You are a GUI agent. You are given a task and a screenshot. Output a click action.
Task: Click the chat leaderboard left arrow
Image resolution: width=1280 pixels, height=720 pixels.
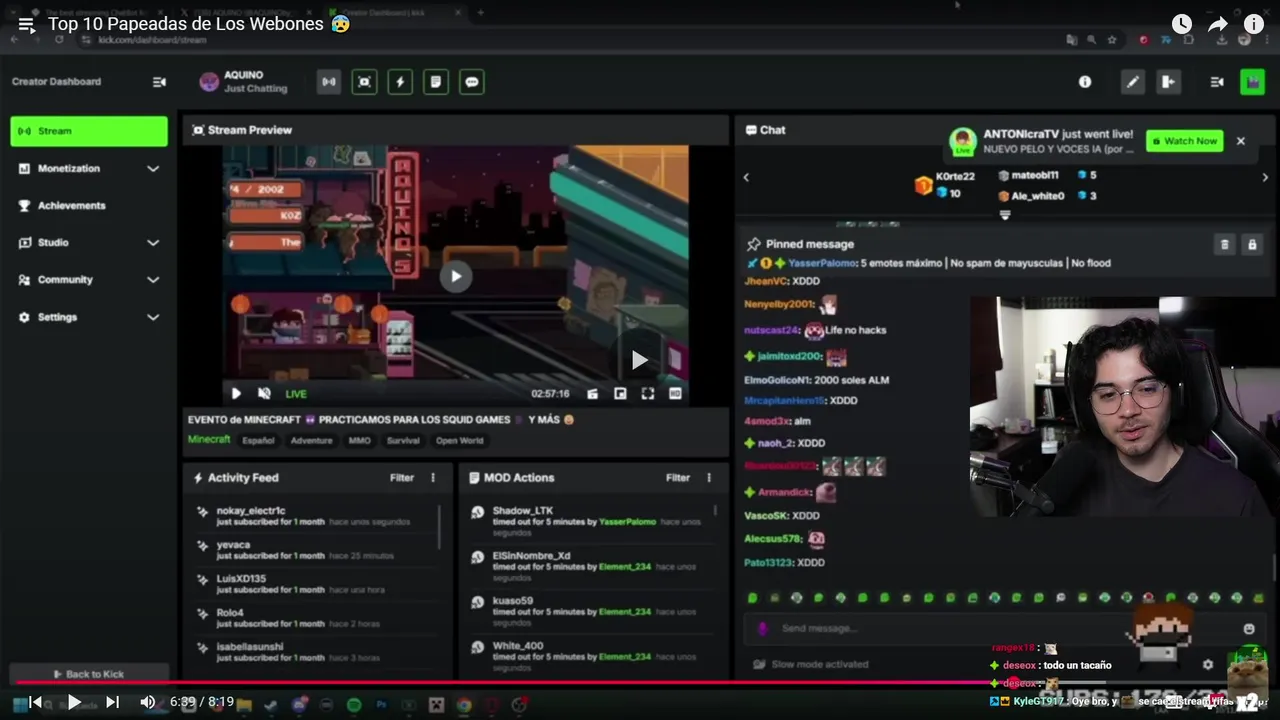tap(746, 177)
